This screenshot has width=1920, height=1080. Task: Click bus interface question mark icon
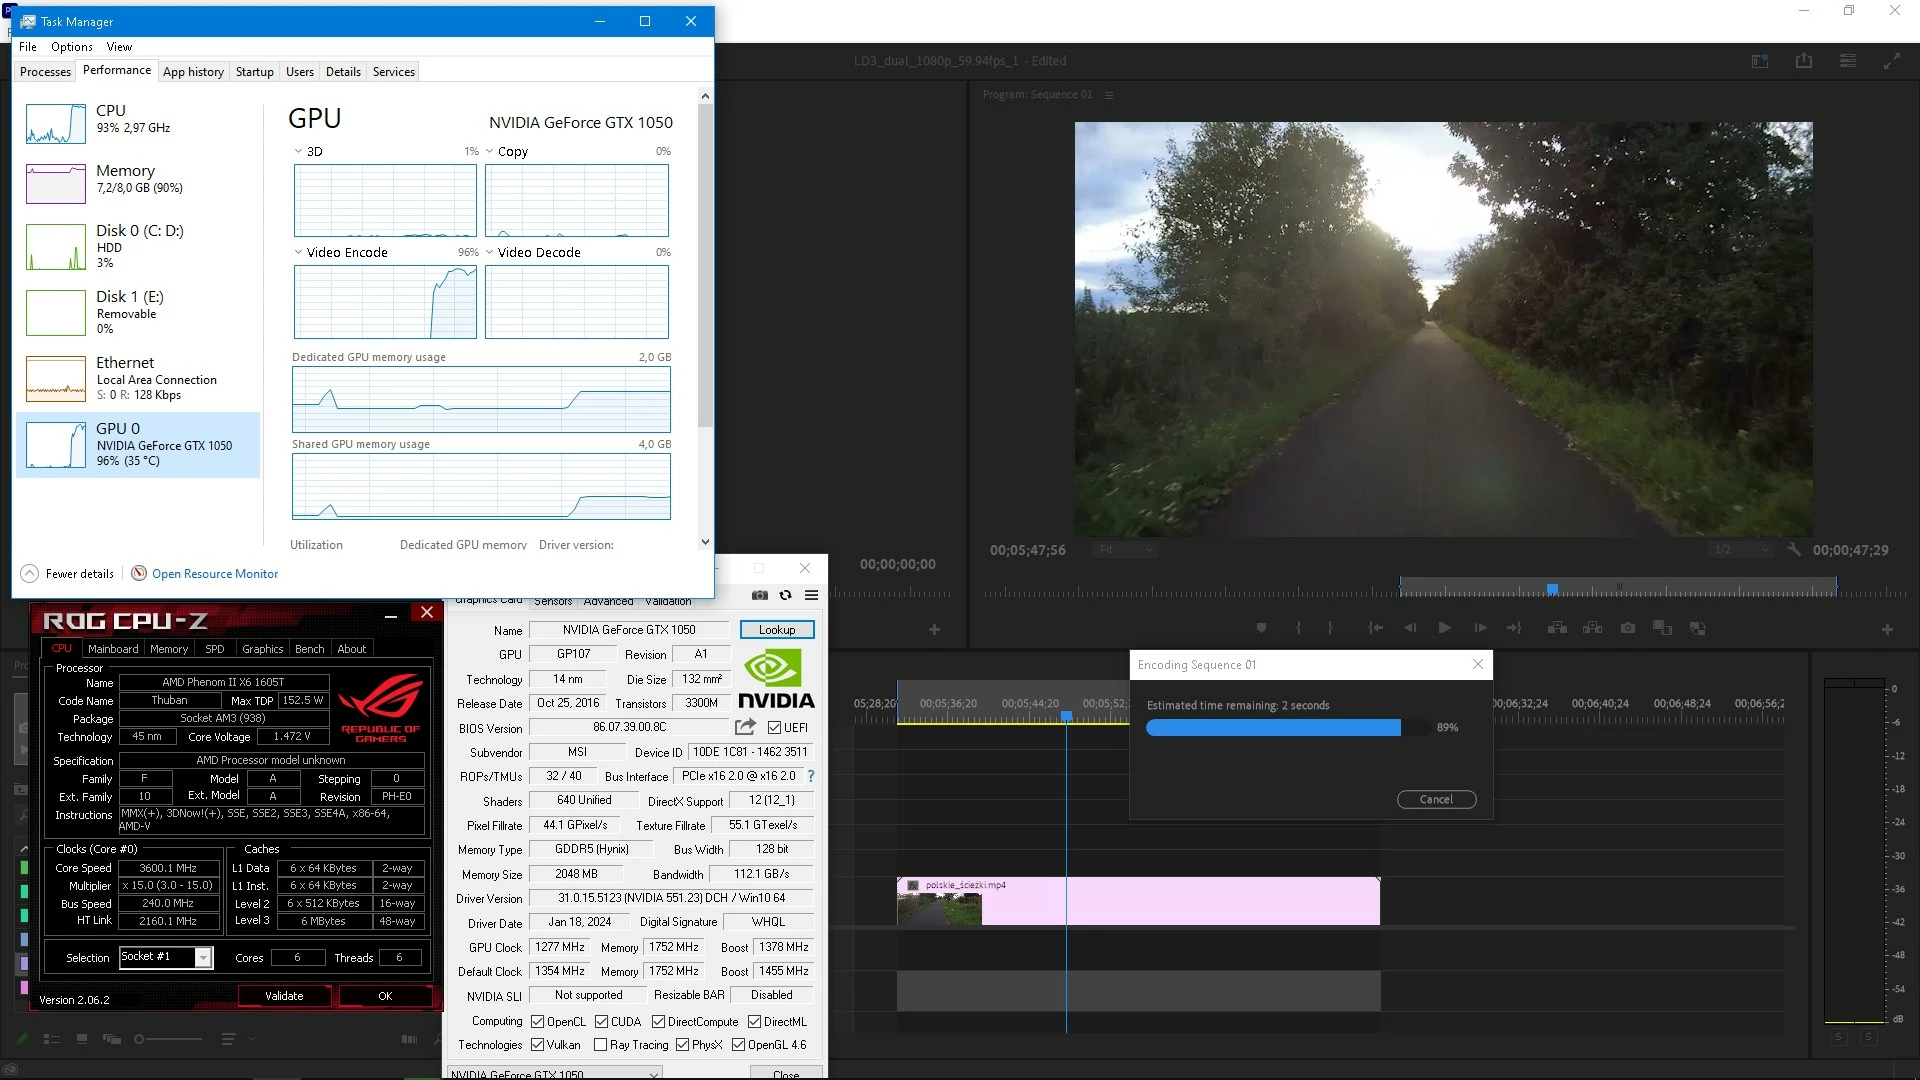click(811, 776)
